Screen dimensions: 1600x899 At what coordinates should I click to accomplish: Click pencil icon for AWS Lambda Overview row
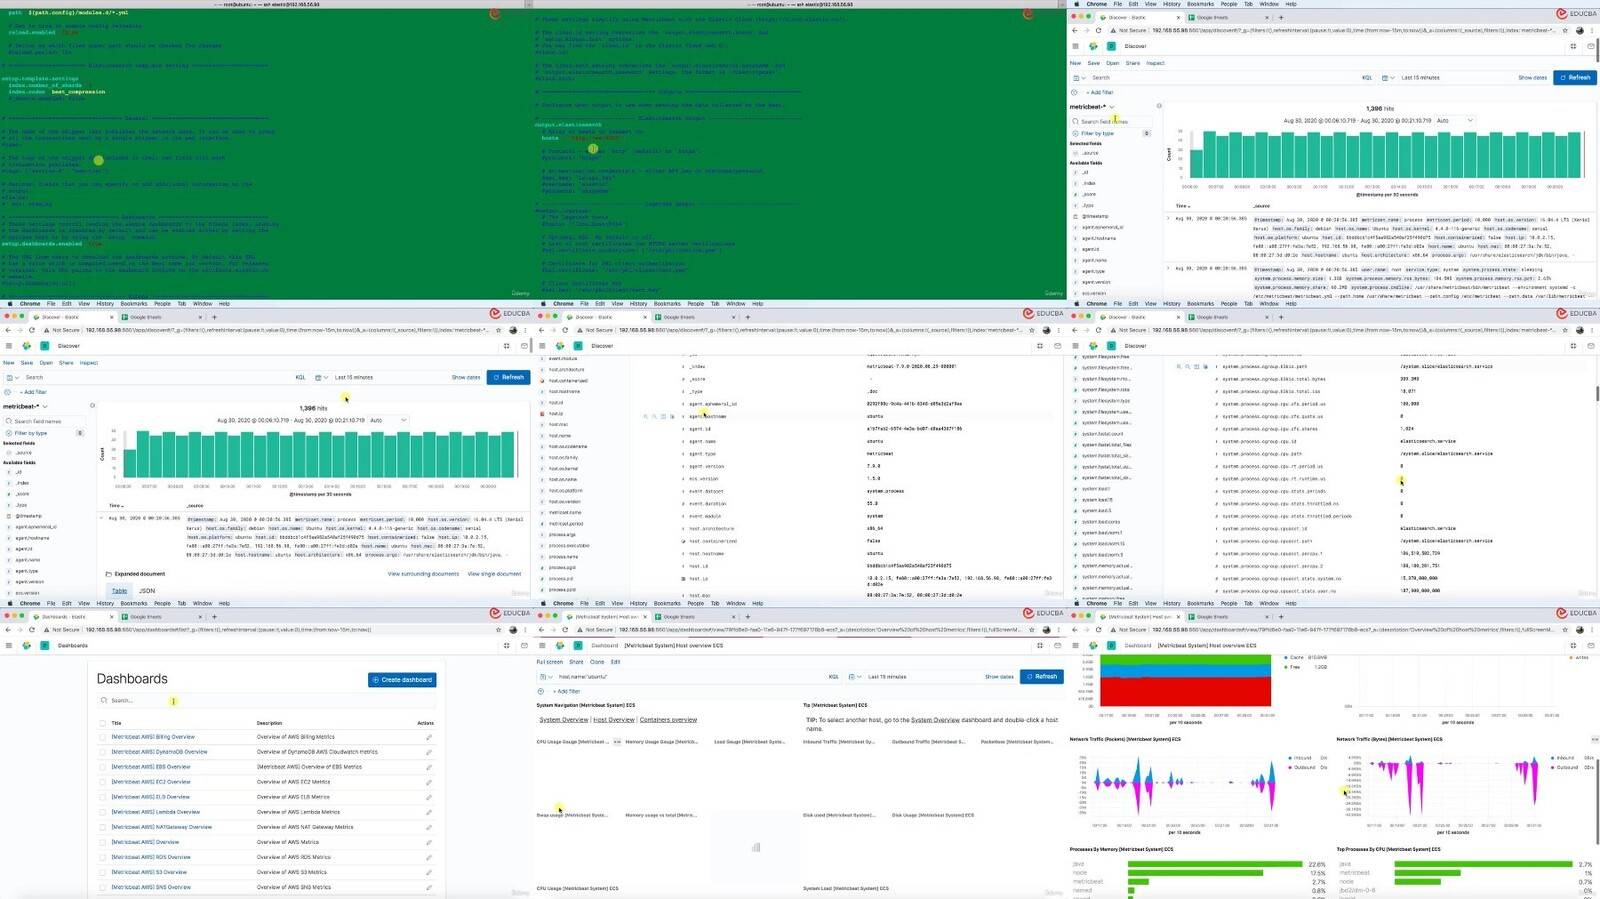[429, 812]
